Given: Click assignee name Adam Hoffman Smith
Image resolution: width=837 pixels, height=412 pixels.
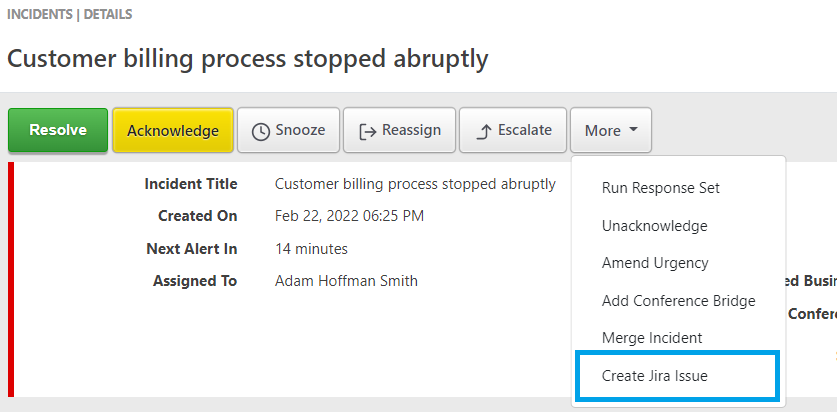Looking at the screenshot, I should tap(346, 281).
